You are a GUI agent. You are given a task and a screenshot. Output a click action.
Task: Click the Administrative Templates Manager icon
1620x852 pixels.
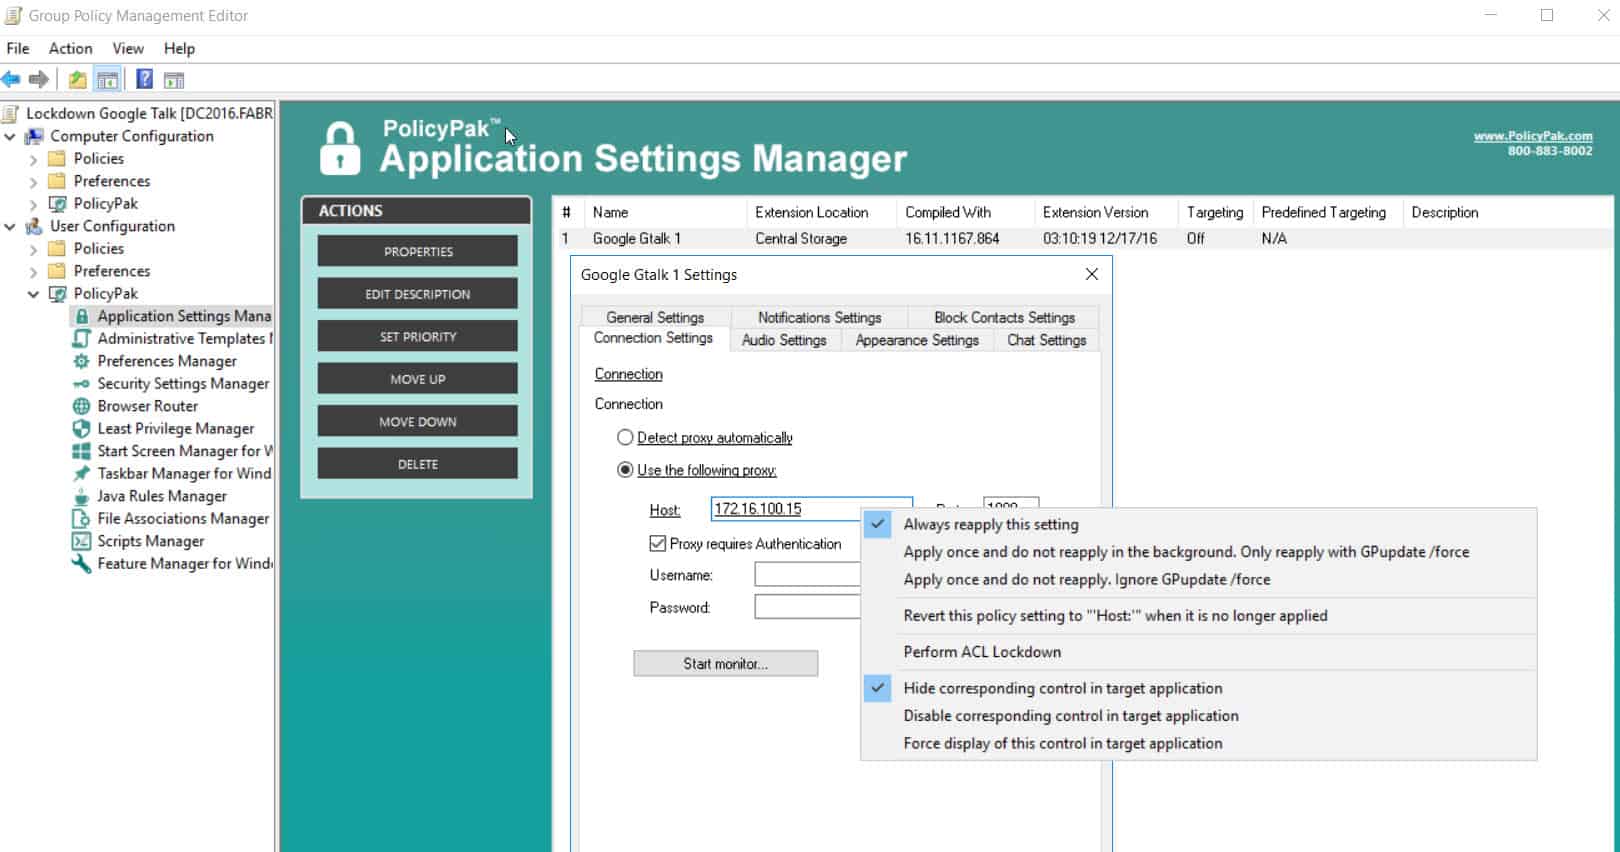[82, 338]
